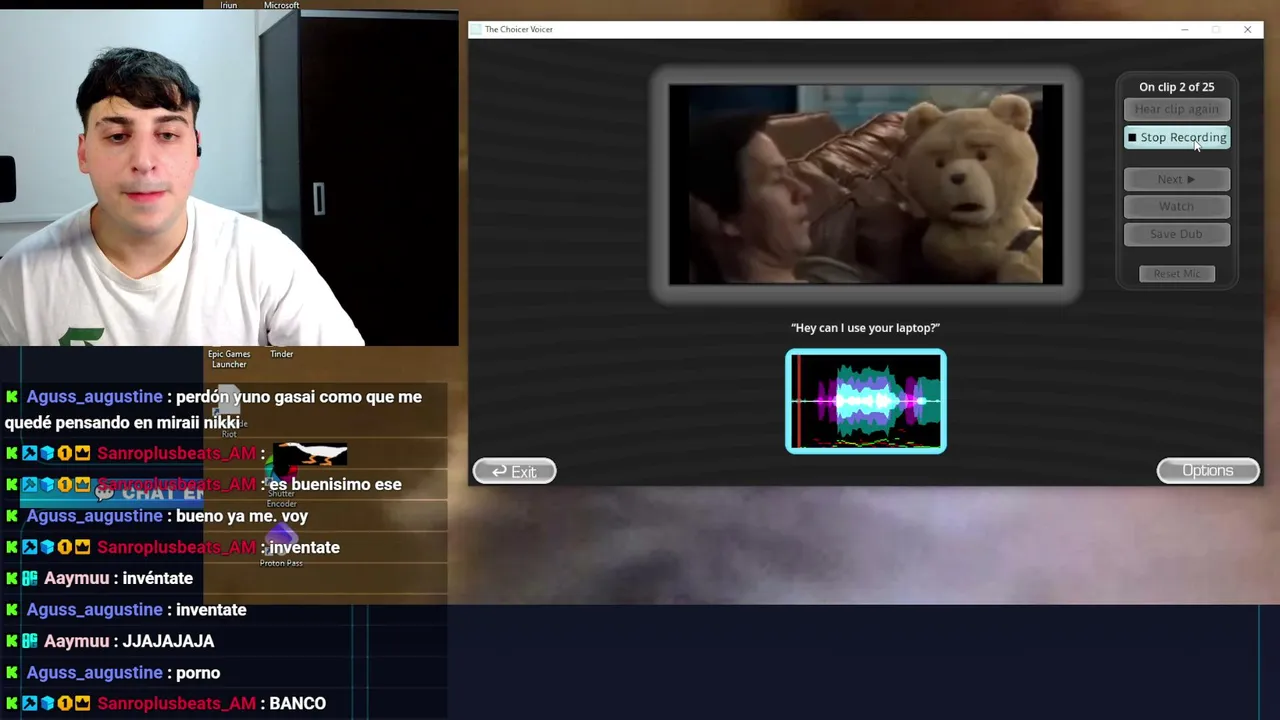The image size is (1280, 720).
Task: Click the chat message "BANCO"
Action: (297, 704)
